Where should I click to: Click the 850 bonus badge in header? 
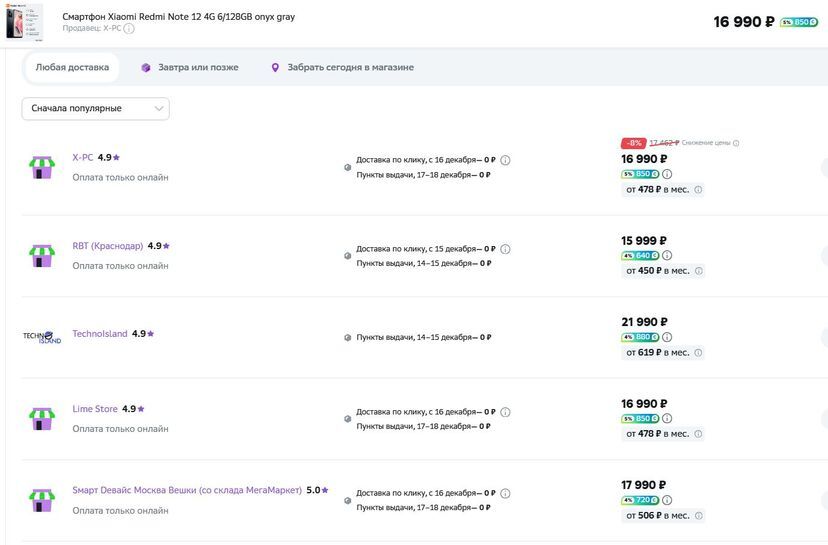tap(799, 22)
